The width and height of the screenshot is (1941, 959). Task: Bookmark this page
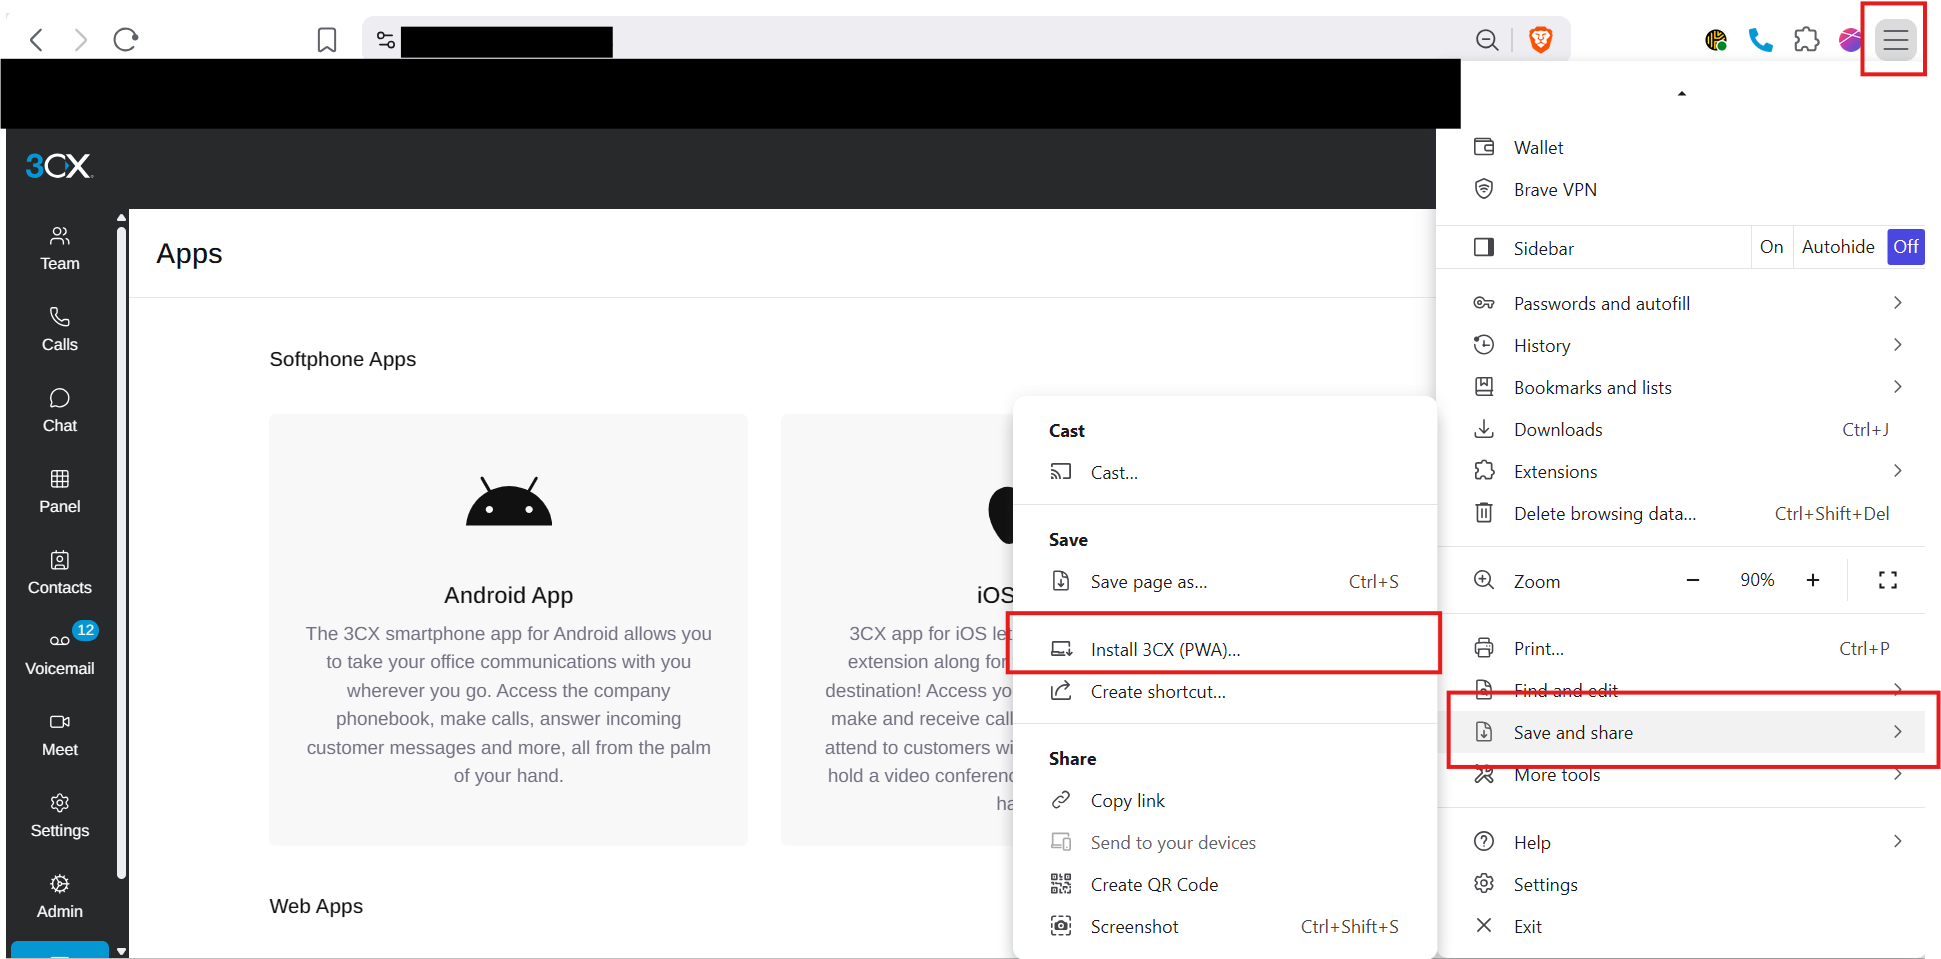point(327,40)
